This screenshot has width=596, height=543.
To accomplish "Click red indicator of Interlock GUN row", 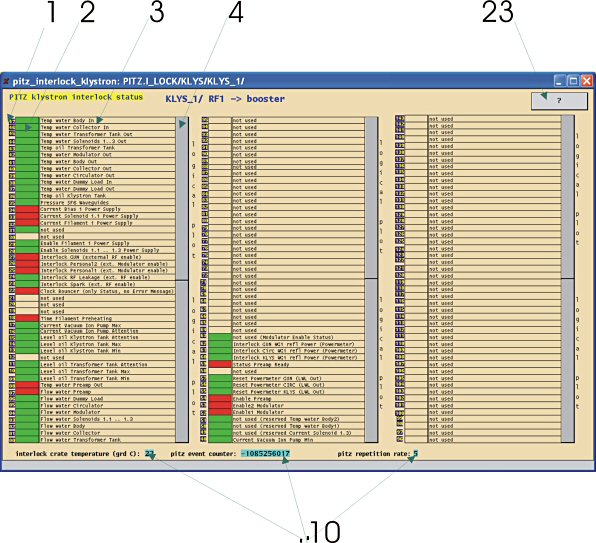I will coord(27,257).
